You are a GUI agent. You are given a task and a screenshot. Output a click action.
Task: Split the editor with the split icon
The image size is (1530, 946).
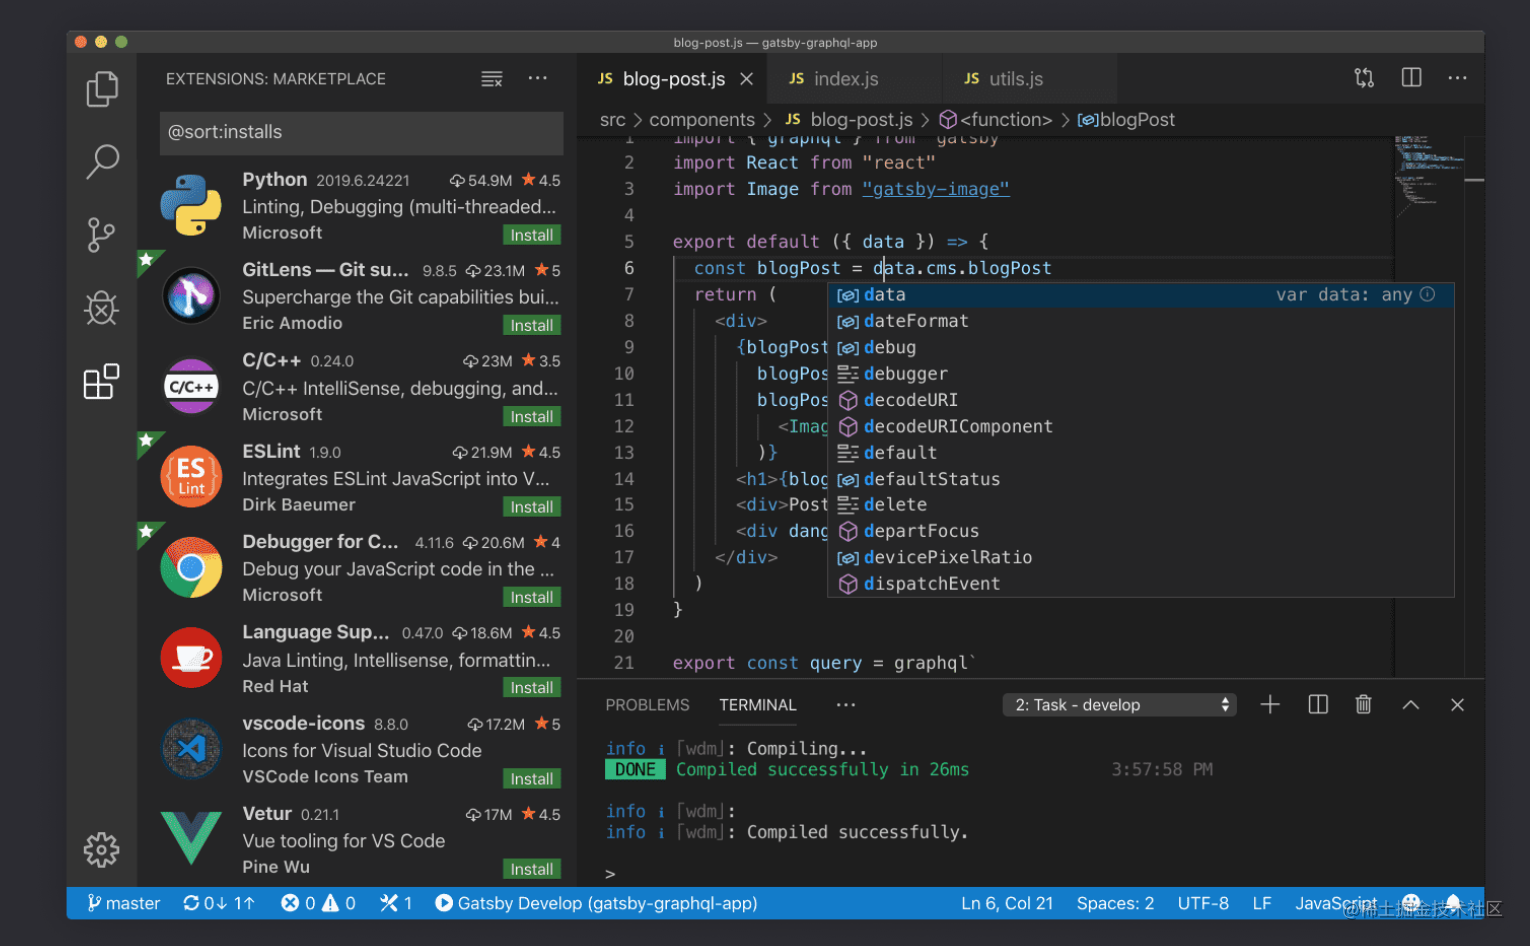1410,77
